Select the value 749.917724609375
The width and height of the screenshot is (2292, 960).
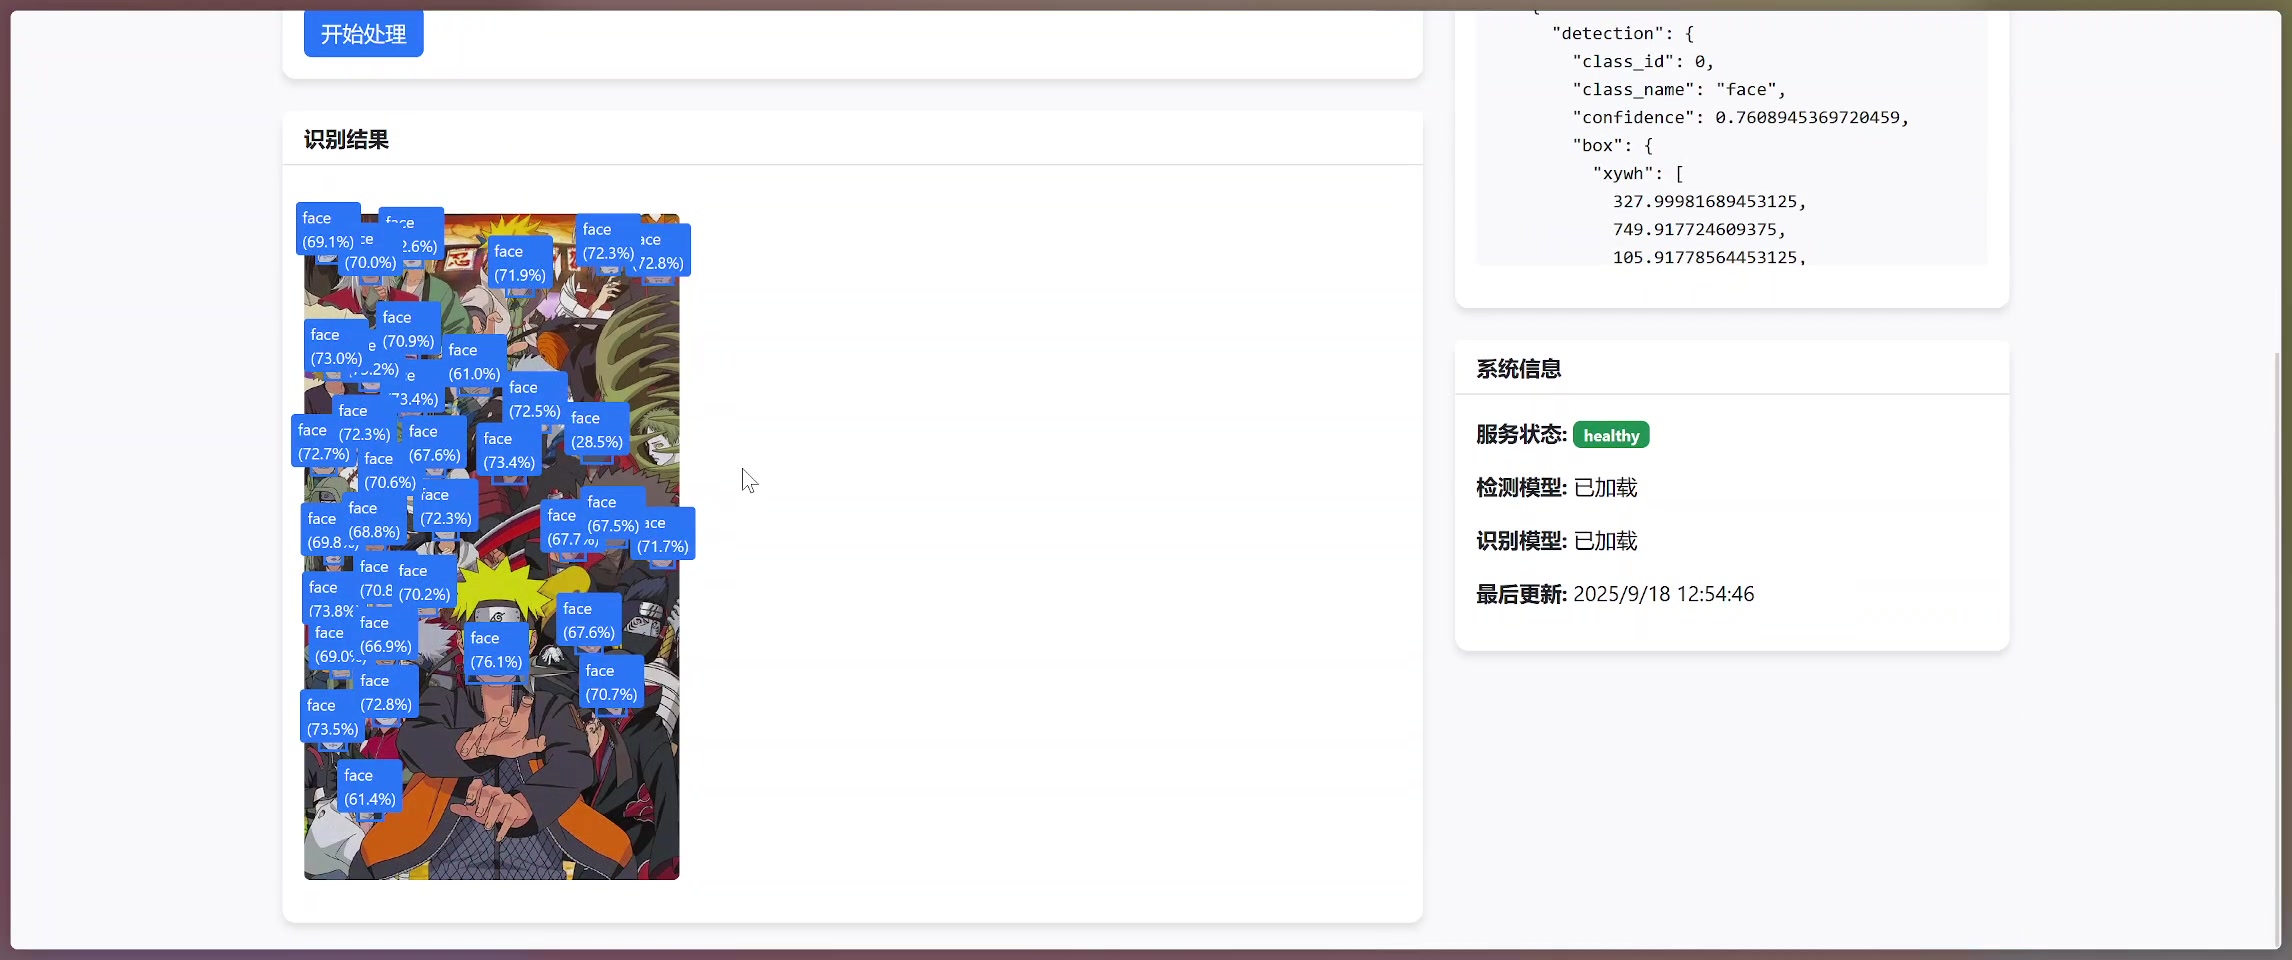point(1694,229)
